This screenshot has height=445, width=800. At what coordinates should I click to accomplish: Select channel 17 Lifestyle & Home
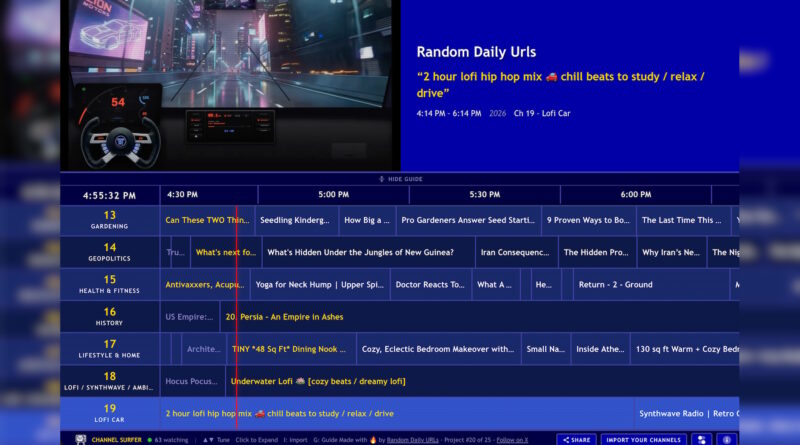pyautogui.click(x=110, y=349)
